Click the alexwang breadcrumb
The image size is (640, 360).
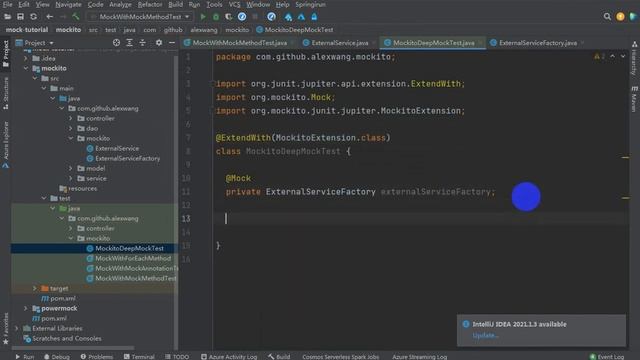(204, 30)
